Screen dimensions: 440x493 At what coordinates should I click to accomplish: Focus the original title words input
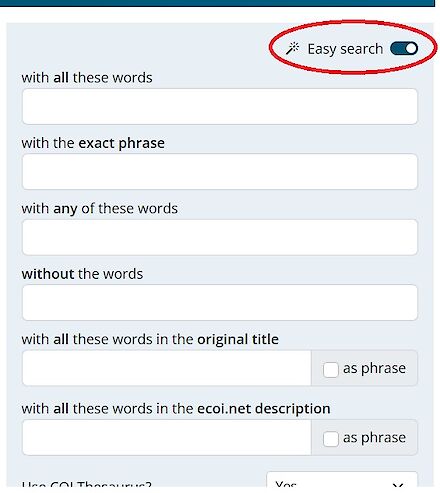coord(167,368)
